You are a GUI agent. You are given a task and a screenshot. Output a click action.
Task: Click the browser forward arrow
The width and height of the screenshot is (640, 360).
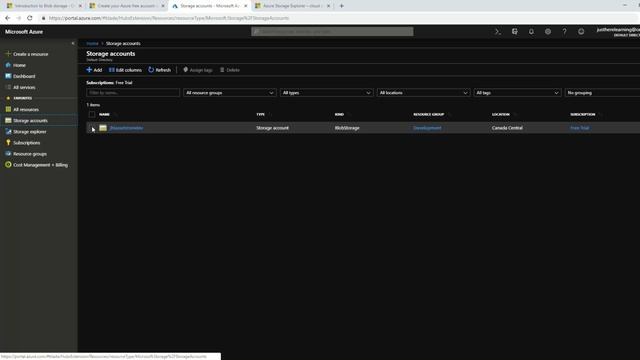point(18,18)
